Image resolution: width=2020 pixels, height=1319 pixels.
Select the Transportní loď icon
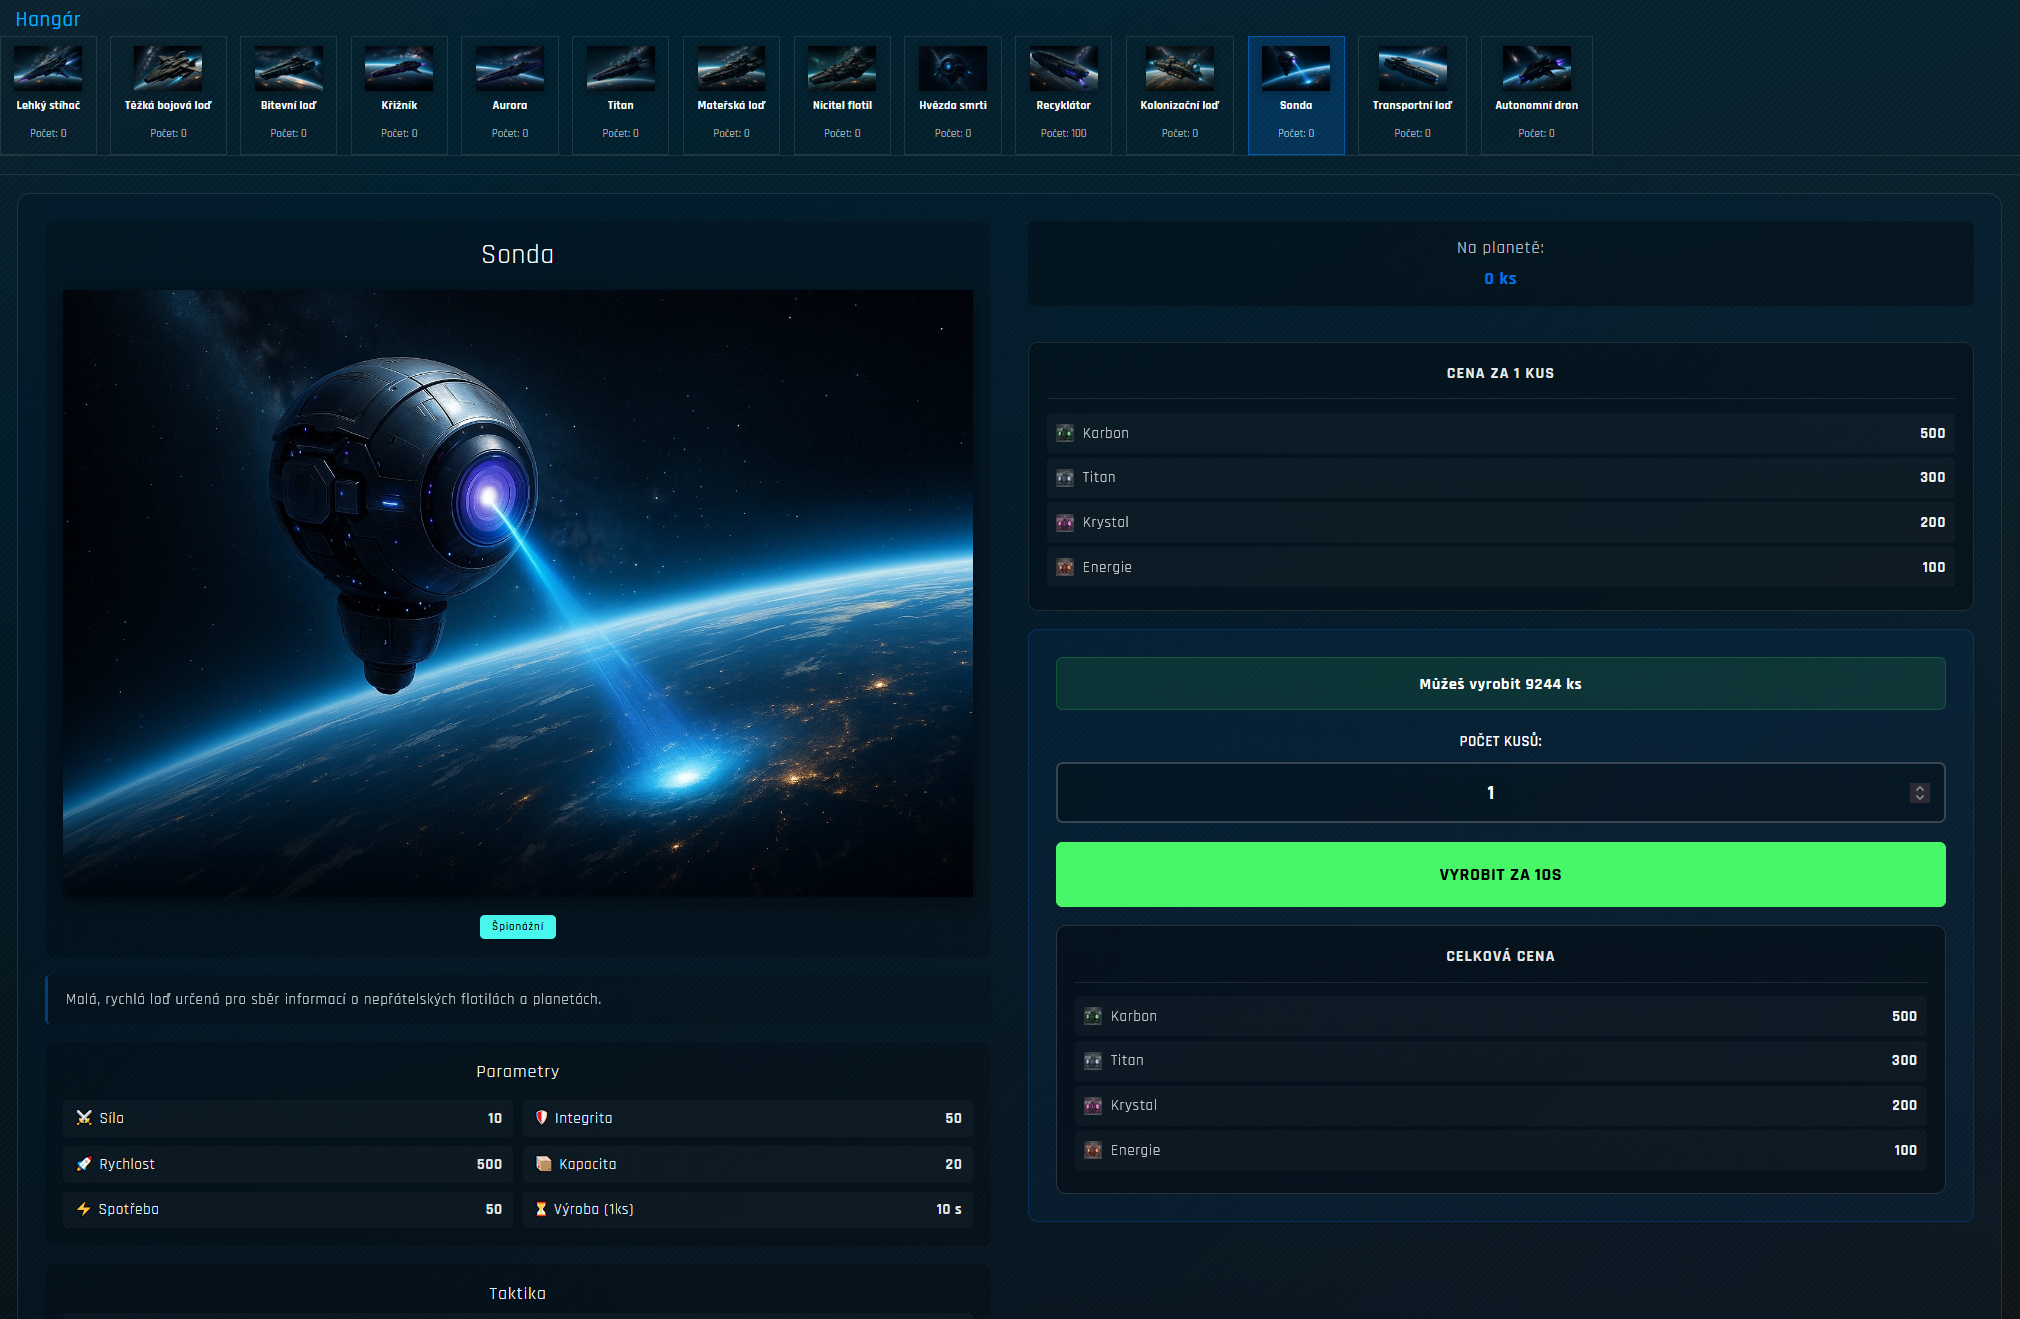click(x=1412, y=69)
